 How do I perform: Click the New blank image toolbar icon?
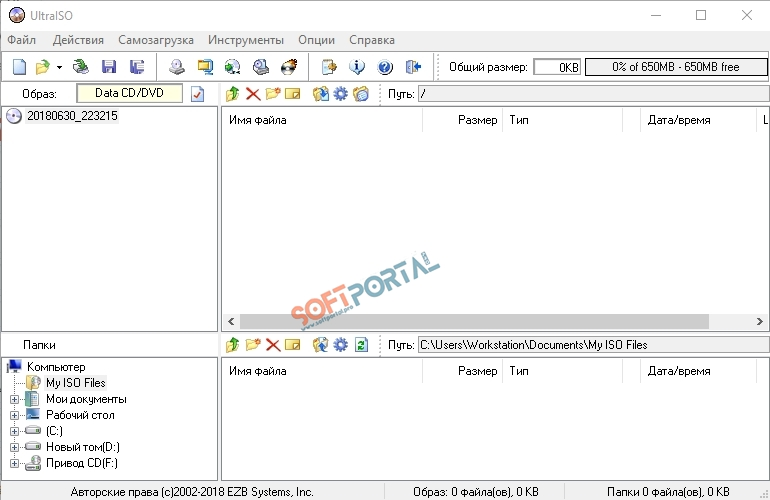click(19, 67)
